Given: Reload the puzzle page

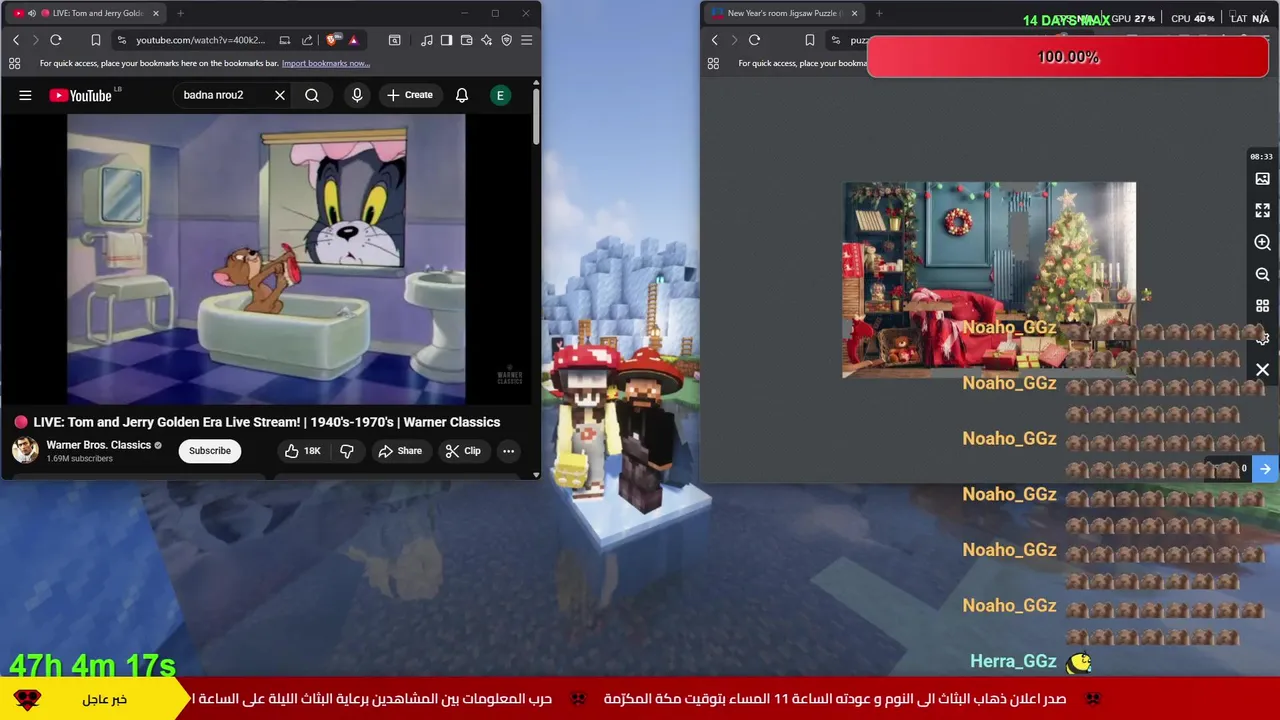Looking at the screenshot, I should click(754, 40).
